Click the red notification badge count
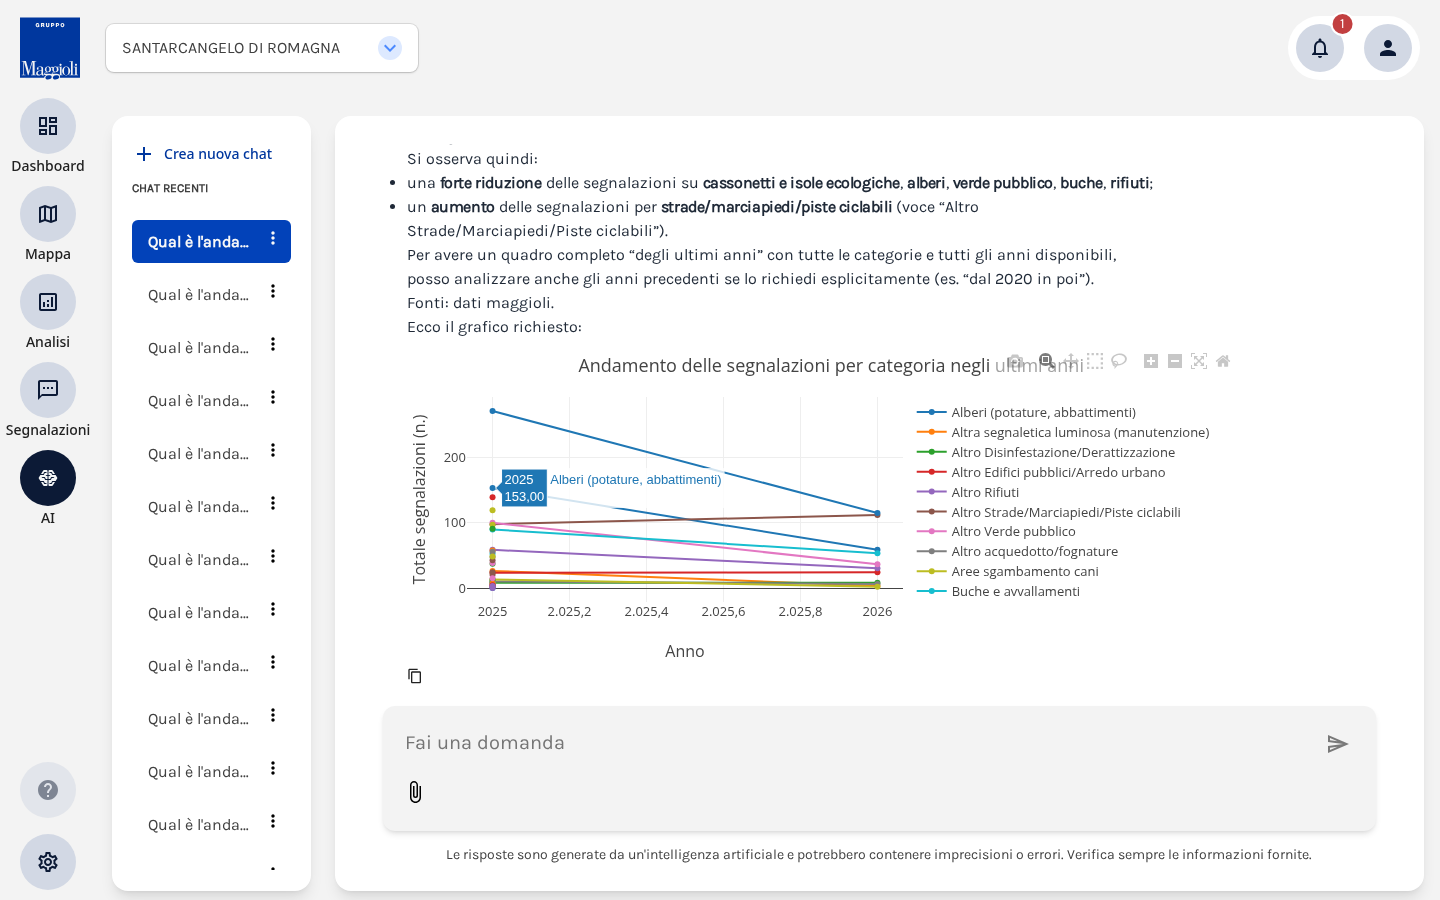 (1342, 24)
